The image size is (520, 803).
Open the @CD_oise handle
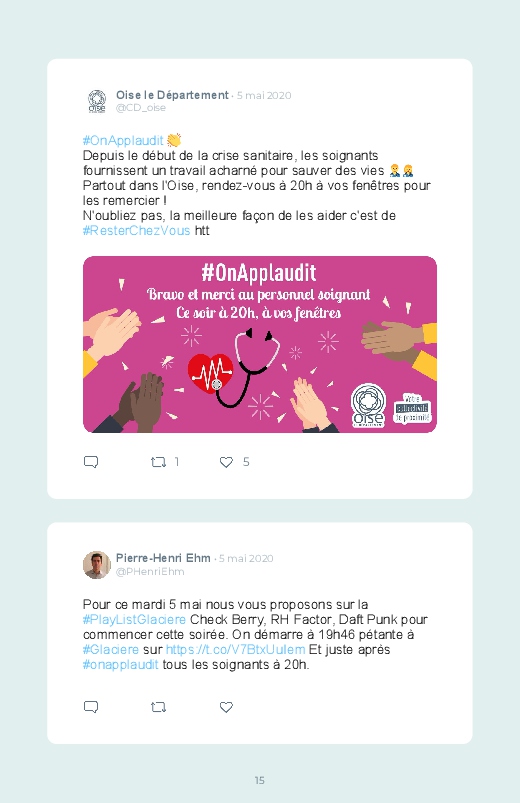click(x=141, y=108)
